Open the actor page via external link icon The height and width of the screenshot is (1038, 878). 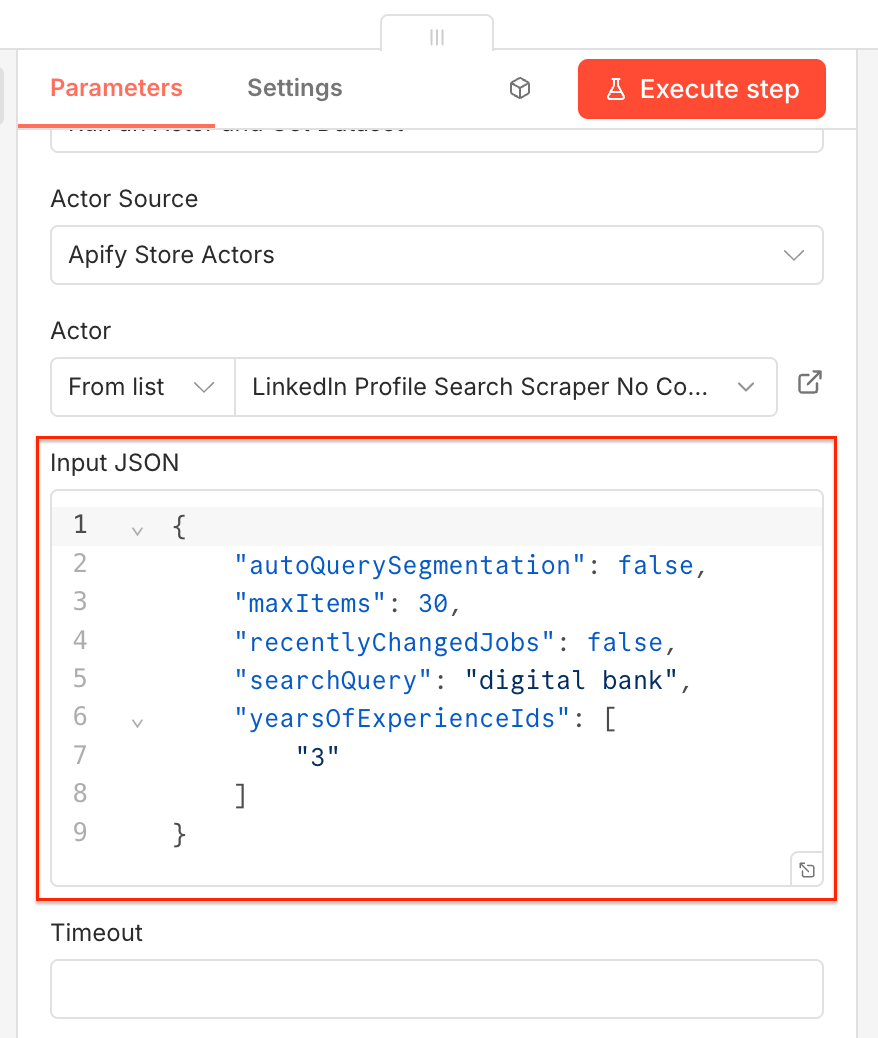[x=810, y=382]
